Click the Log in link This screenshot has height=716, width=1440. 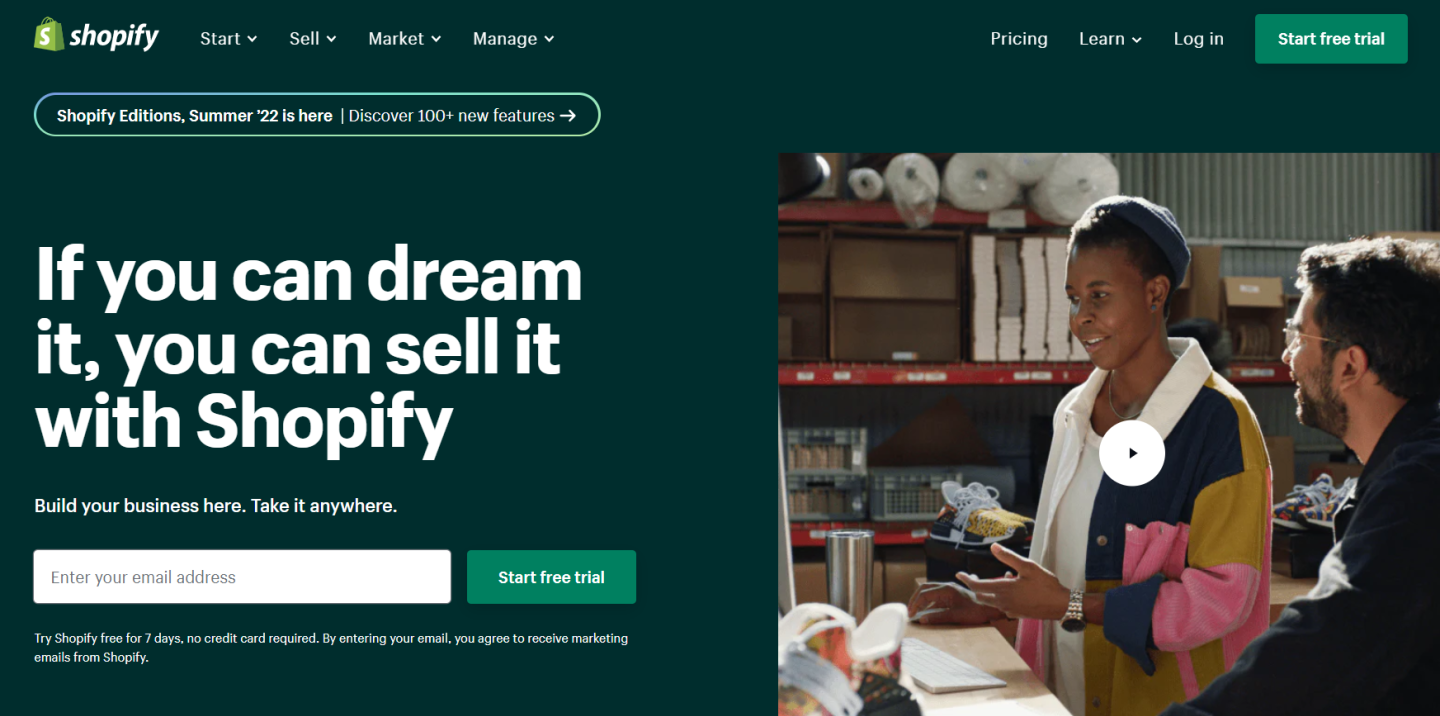click(1198, 39)
